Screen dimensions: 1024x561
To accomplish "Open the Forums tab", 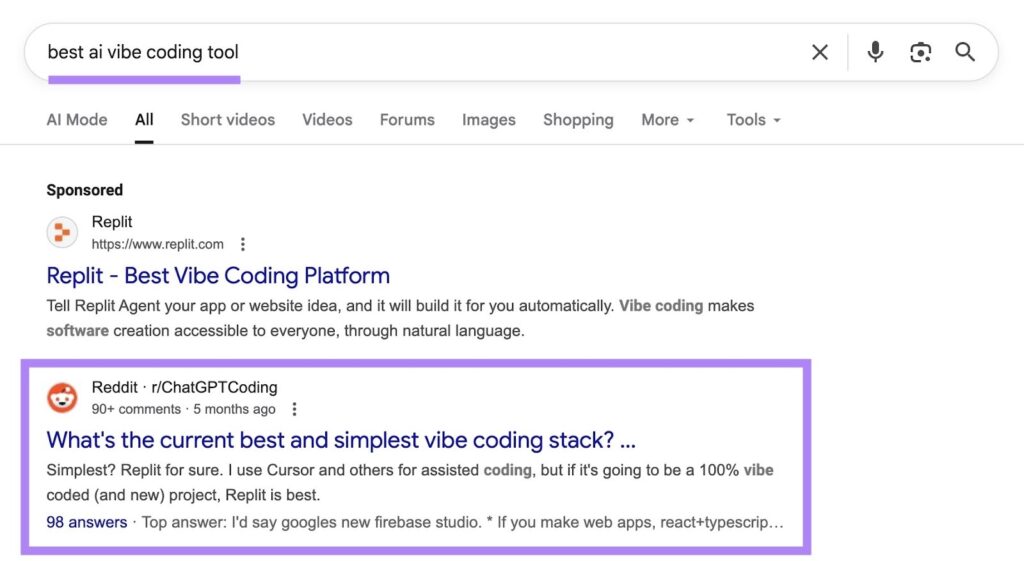I will [407, 120].
